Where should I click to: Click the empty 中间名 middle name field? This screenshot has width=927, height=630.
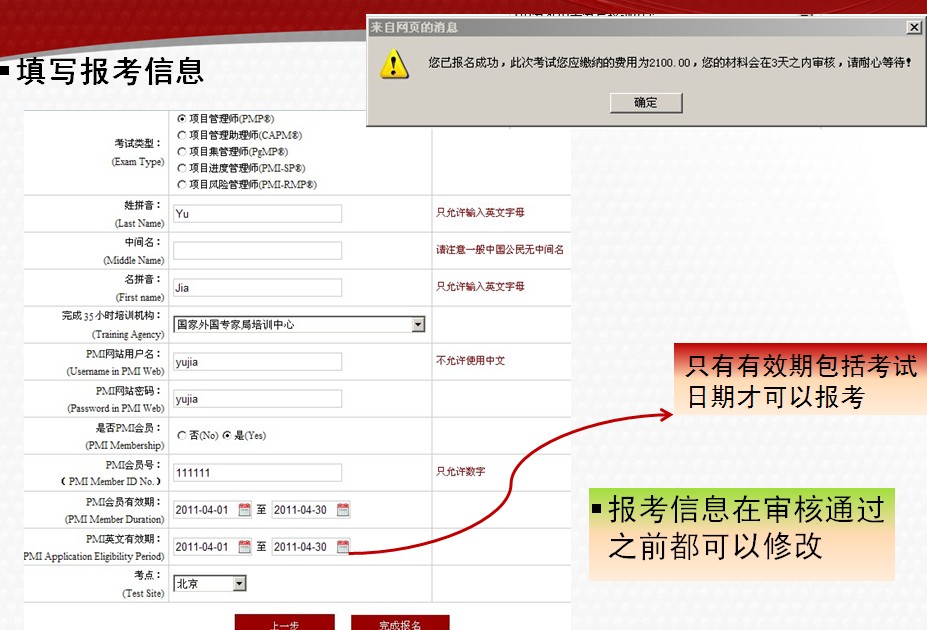[x=257, y=250]
